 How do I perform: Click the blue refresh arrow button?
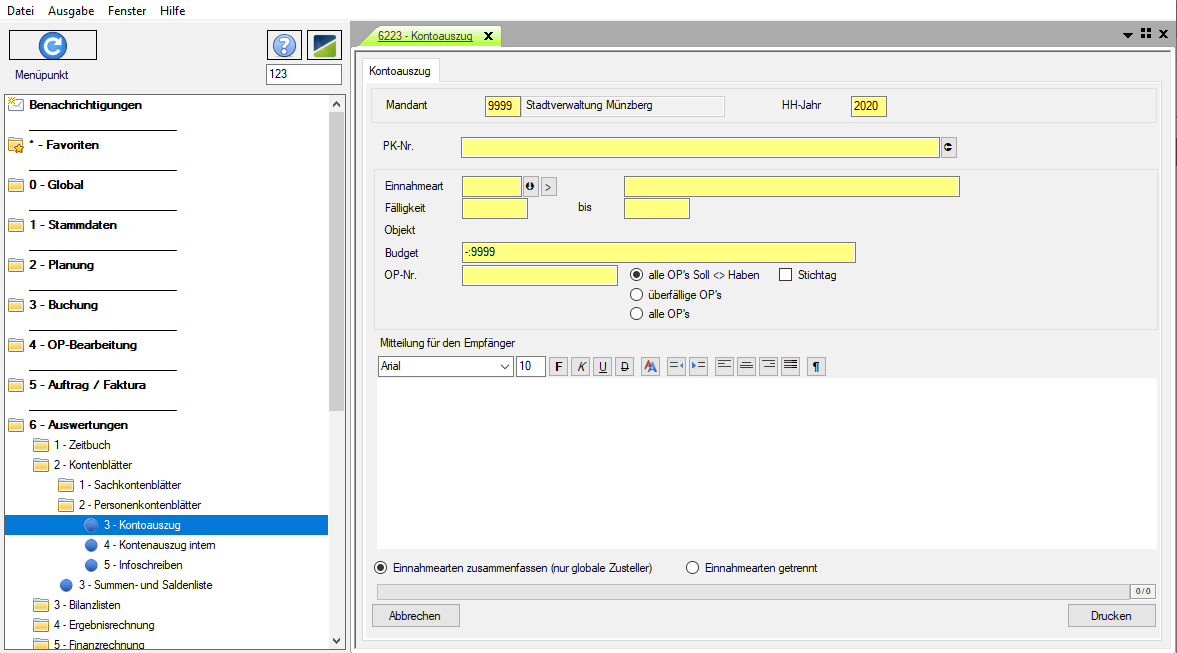pos(53,45)
